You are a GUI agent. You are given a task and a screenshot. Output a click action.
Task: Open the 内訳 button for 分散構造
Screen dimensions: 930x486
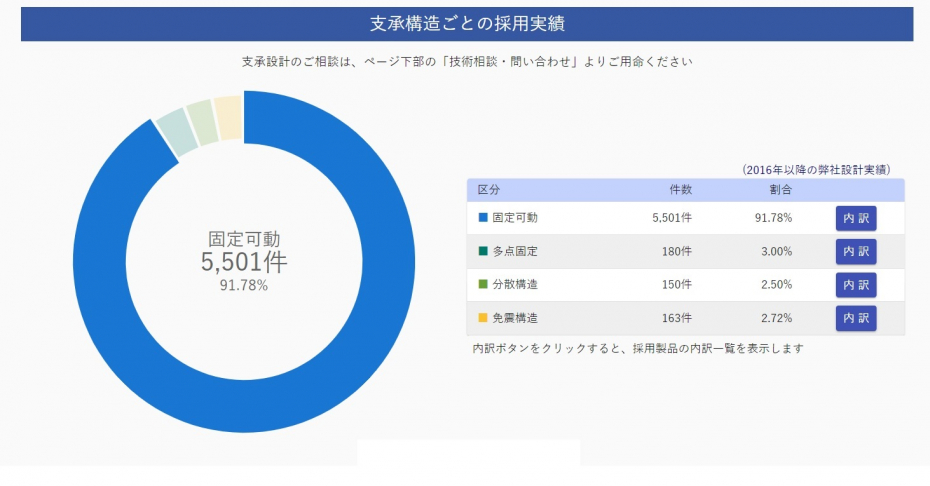click(856, 285)
